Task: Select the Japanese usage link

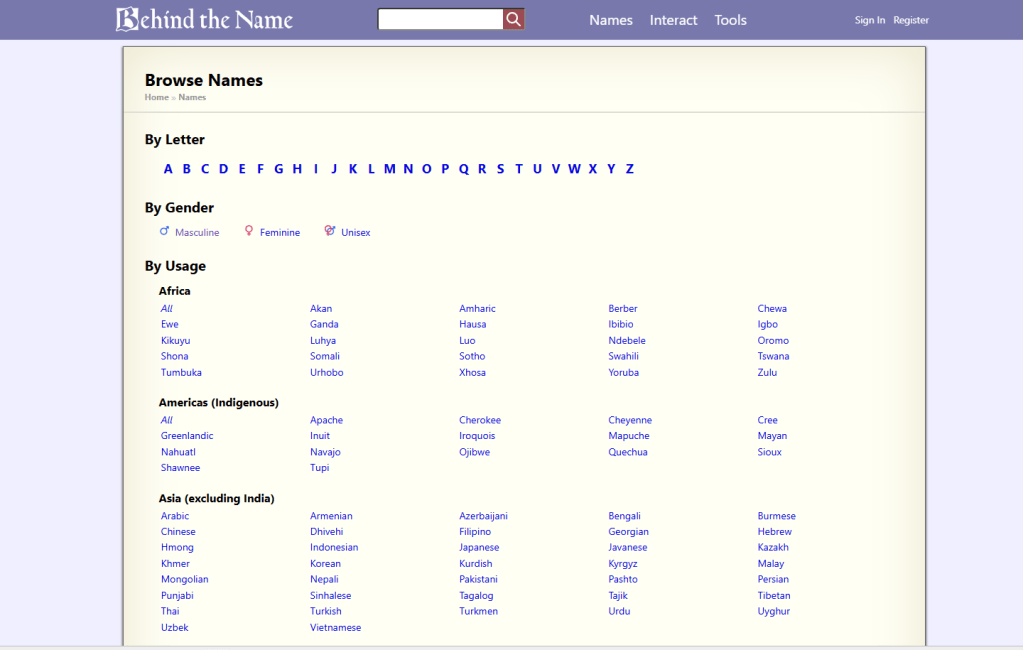Action: 479,547
